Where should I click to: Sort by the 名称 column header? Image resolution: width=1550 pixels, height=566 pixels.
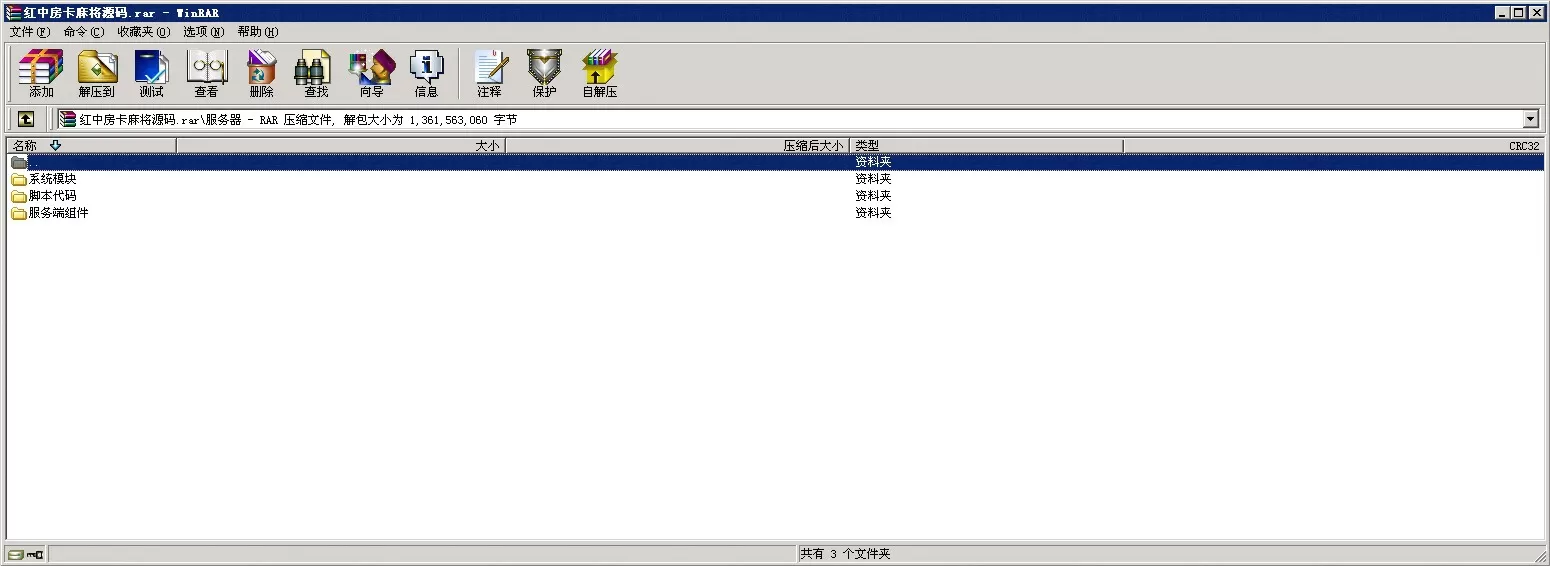coord(25,146)
